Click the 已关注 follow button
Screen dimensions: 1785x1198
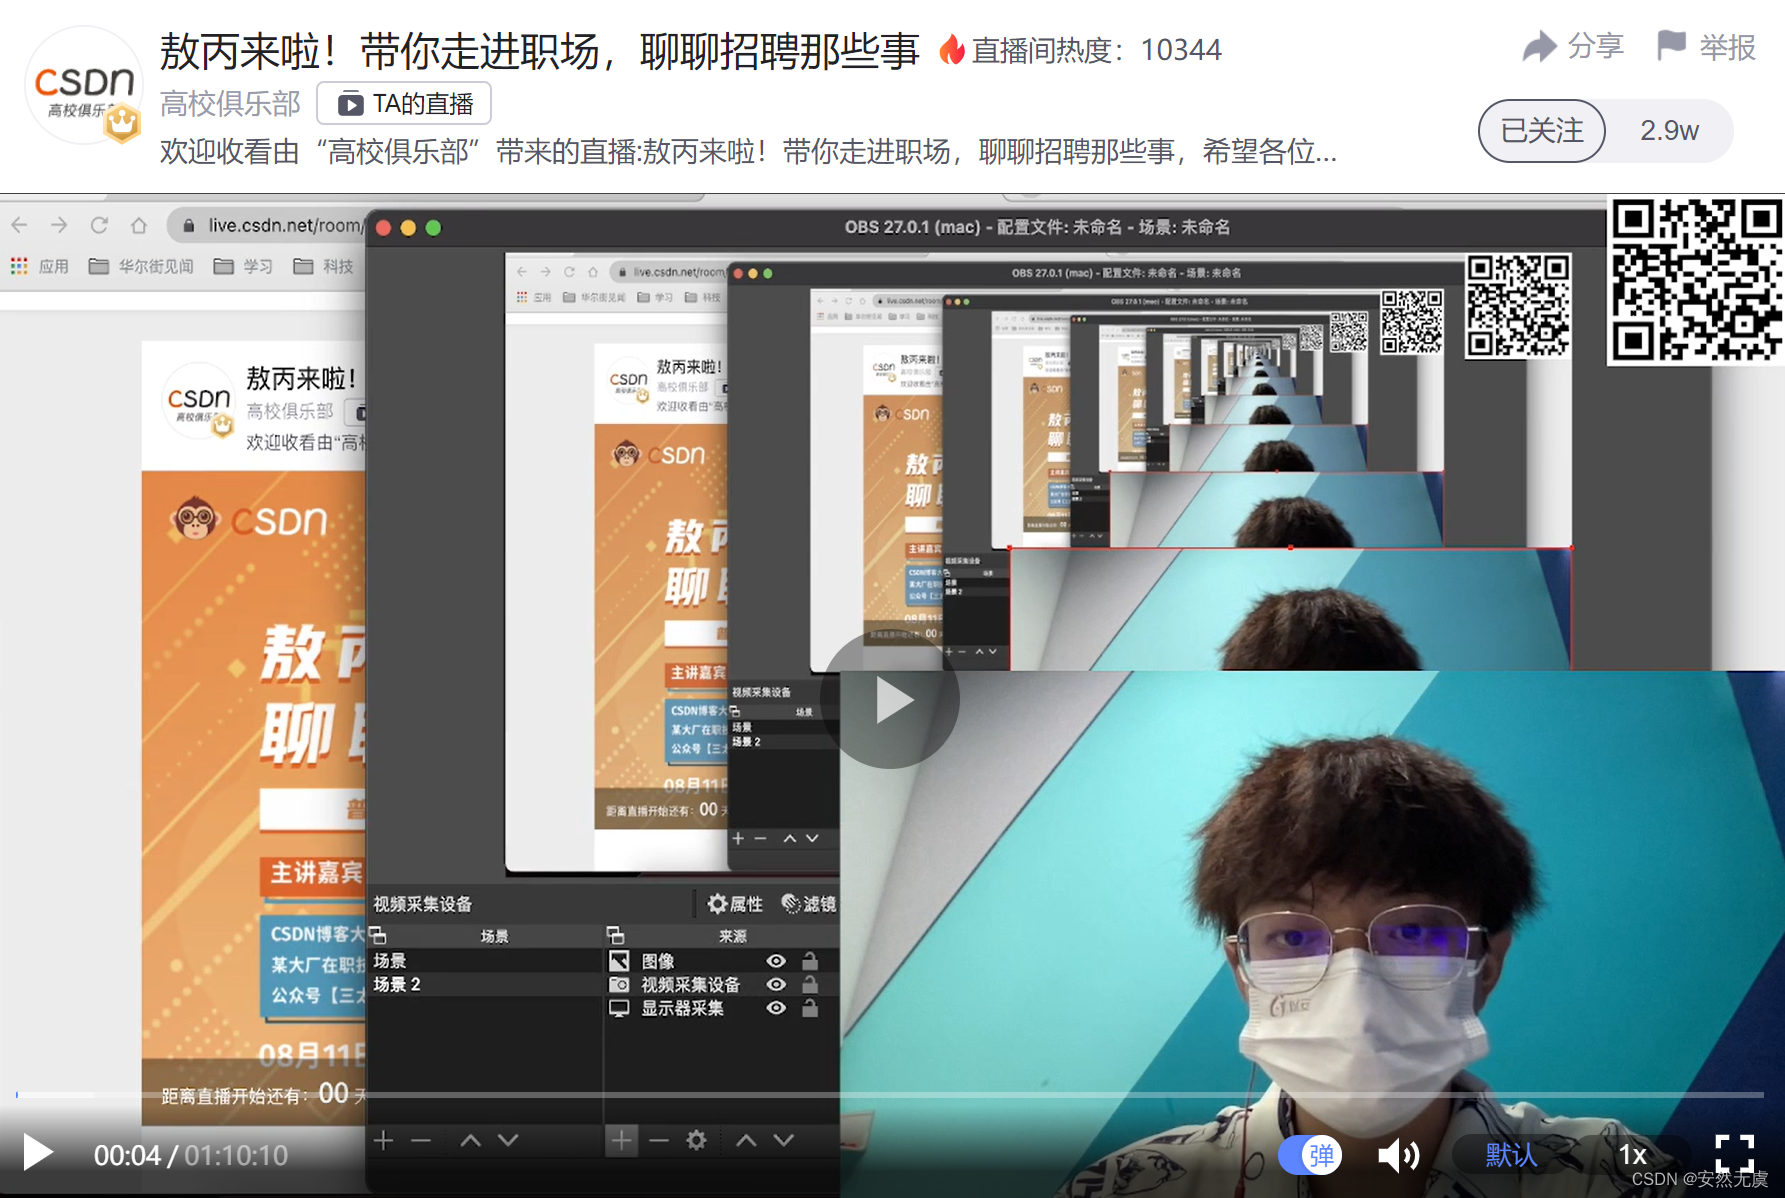(x=1542, y=131)
